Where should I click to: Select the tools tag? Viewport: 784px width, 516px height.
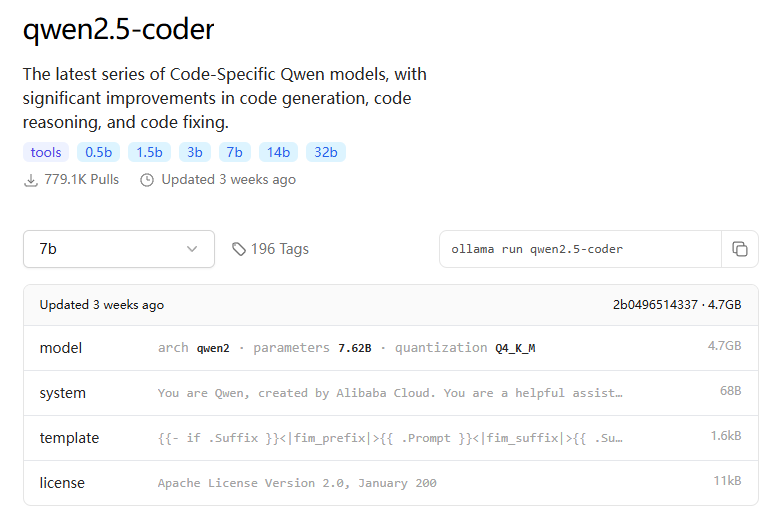click(46, 152)
